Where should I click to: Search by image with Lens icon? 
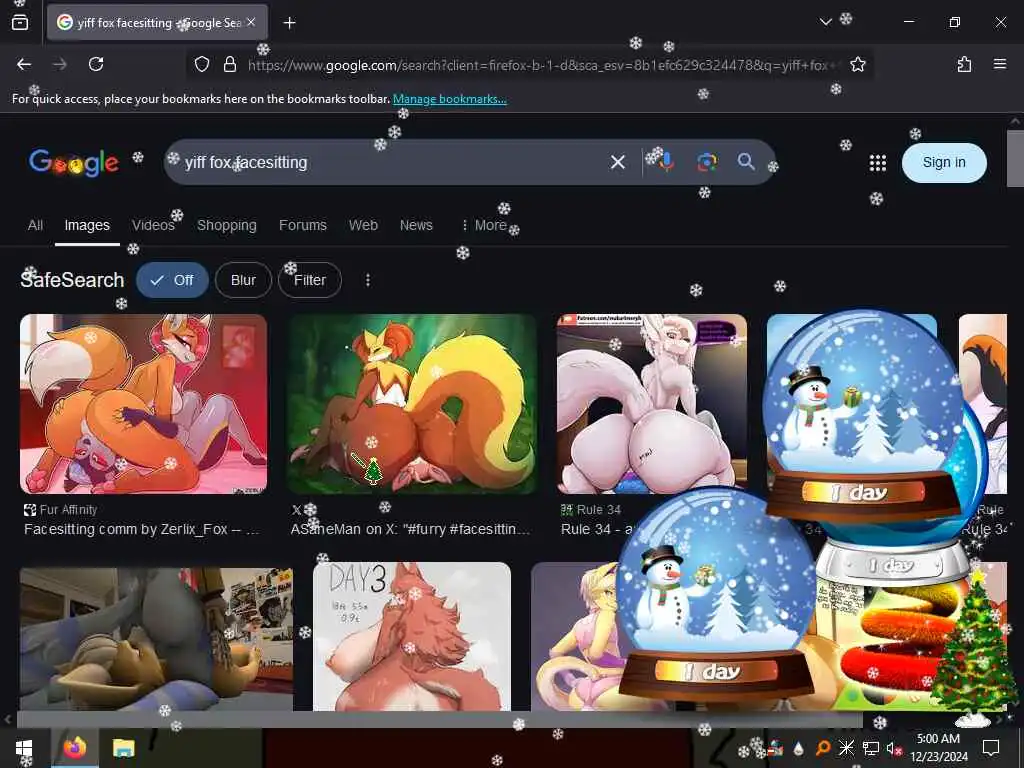click(707, 161)
